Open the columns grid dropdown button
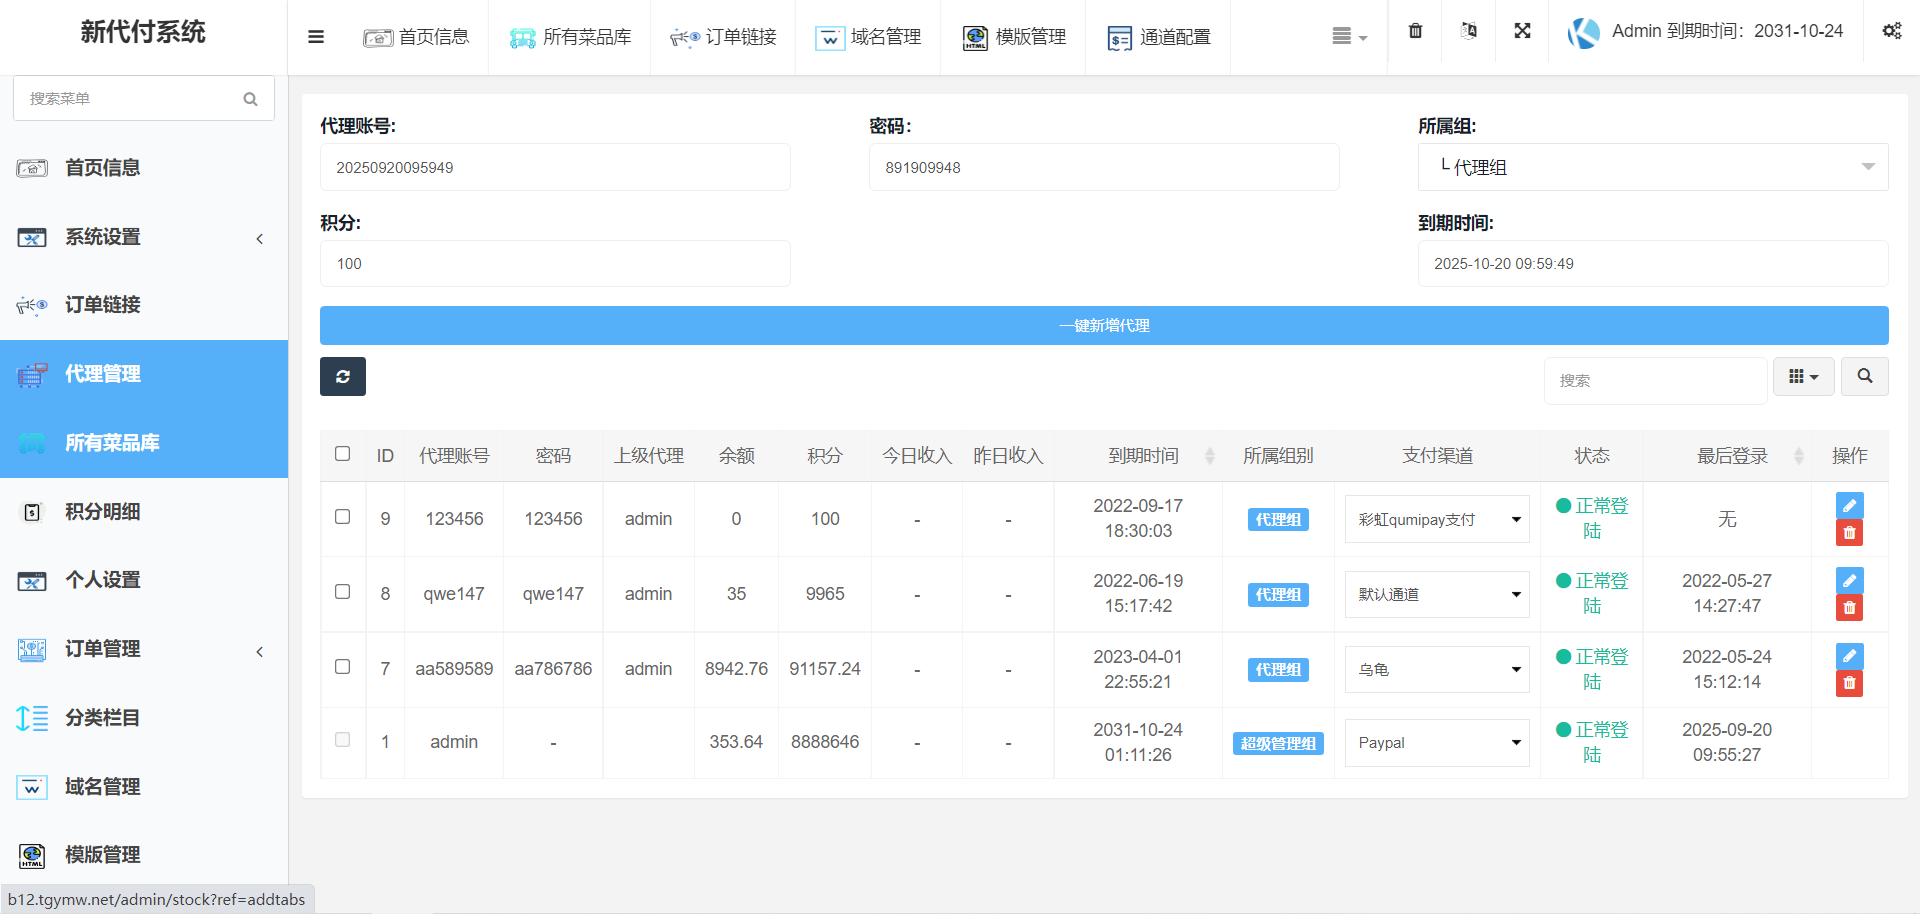 [x=1803, y=377]
